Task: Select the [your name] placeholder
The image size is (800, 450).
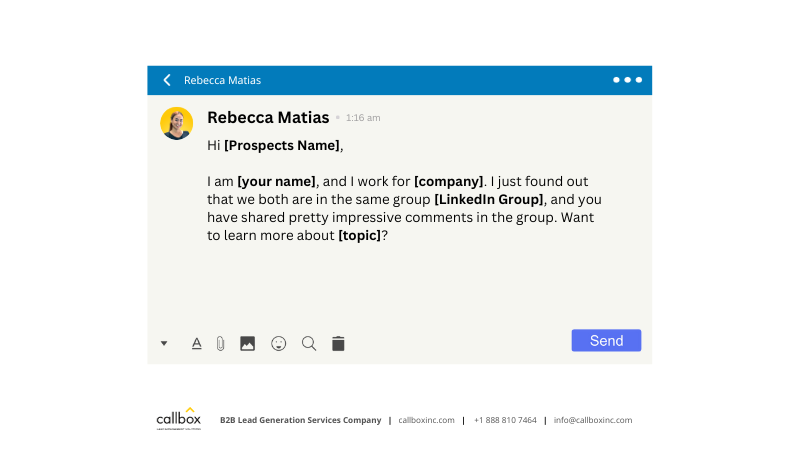Action: (x=277, y=182)
